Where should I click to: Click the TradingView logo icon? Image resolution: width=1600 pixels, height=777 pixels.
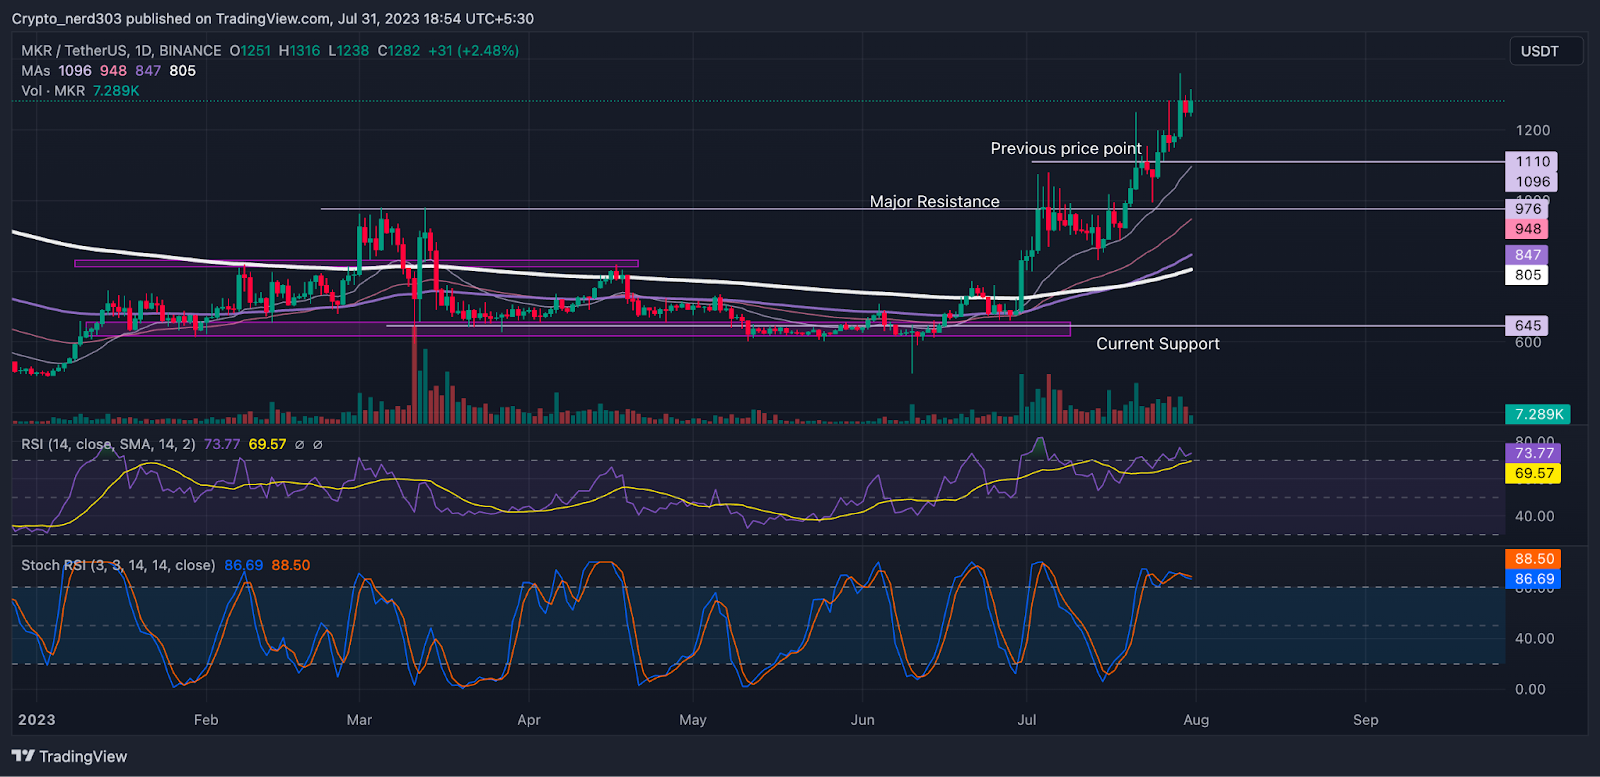tap(23, 756)
